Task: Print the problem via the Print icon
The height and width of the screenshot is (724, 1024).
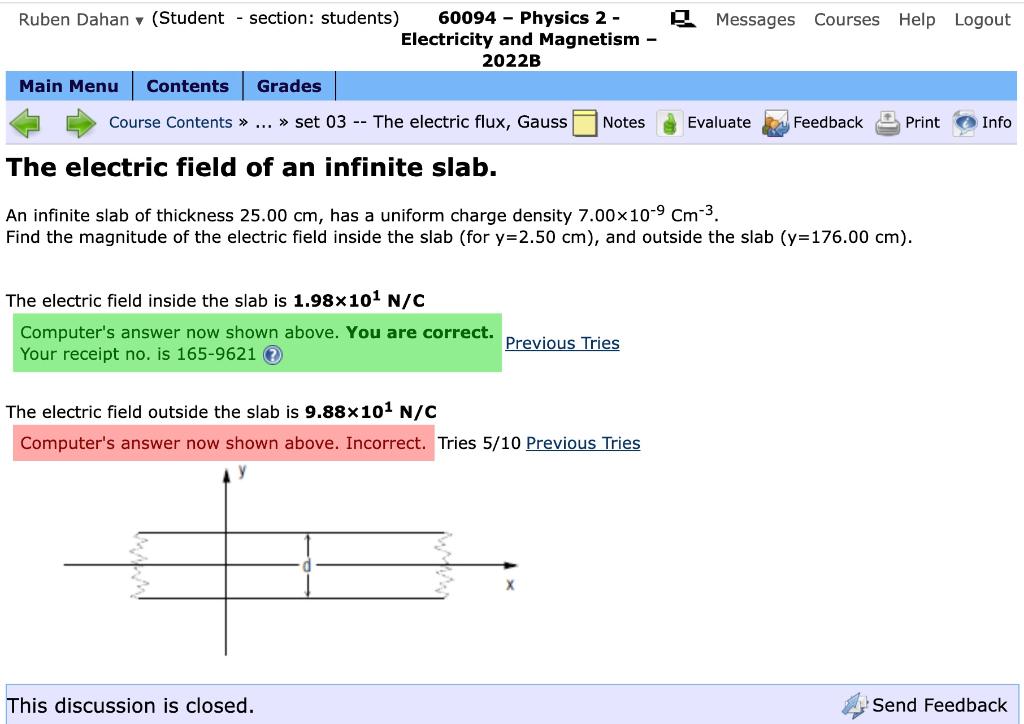Action: pyautogui.click(x=886, y=122)
